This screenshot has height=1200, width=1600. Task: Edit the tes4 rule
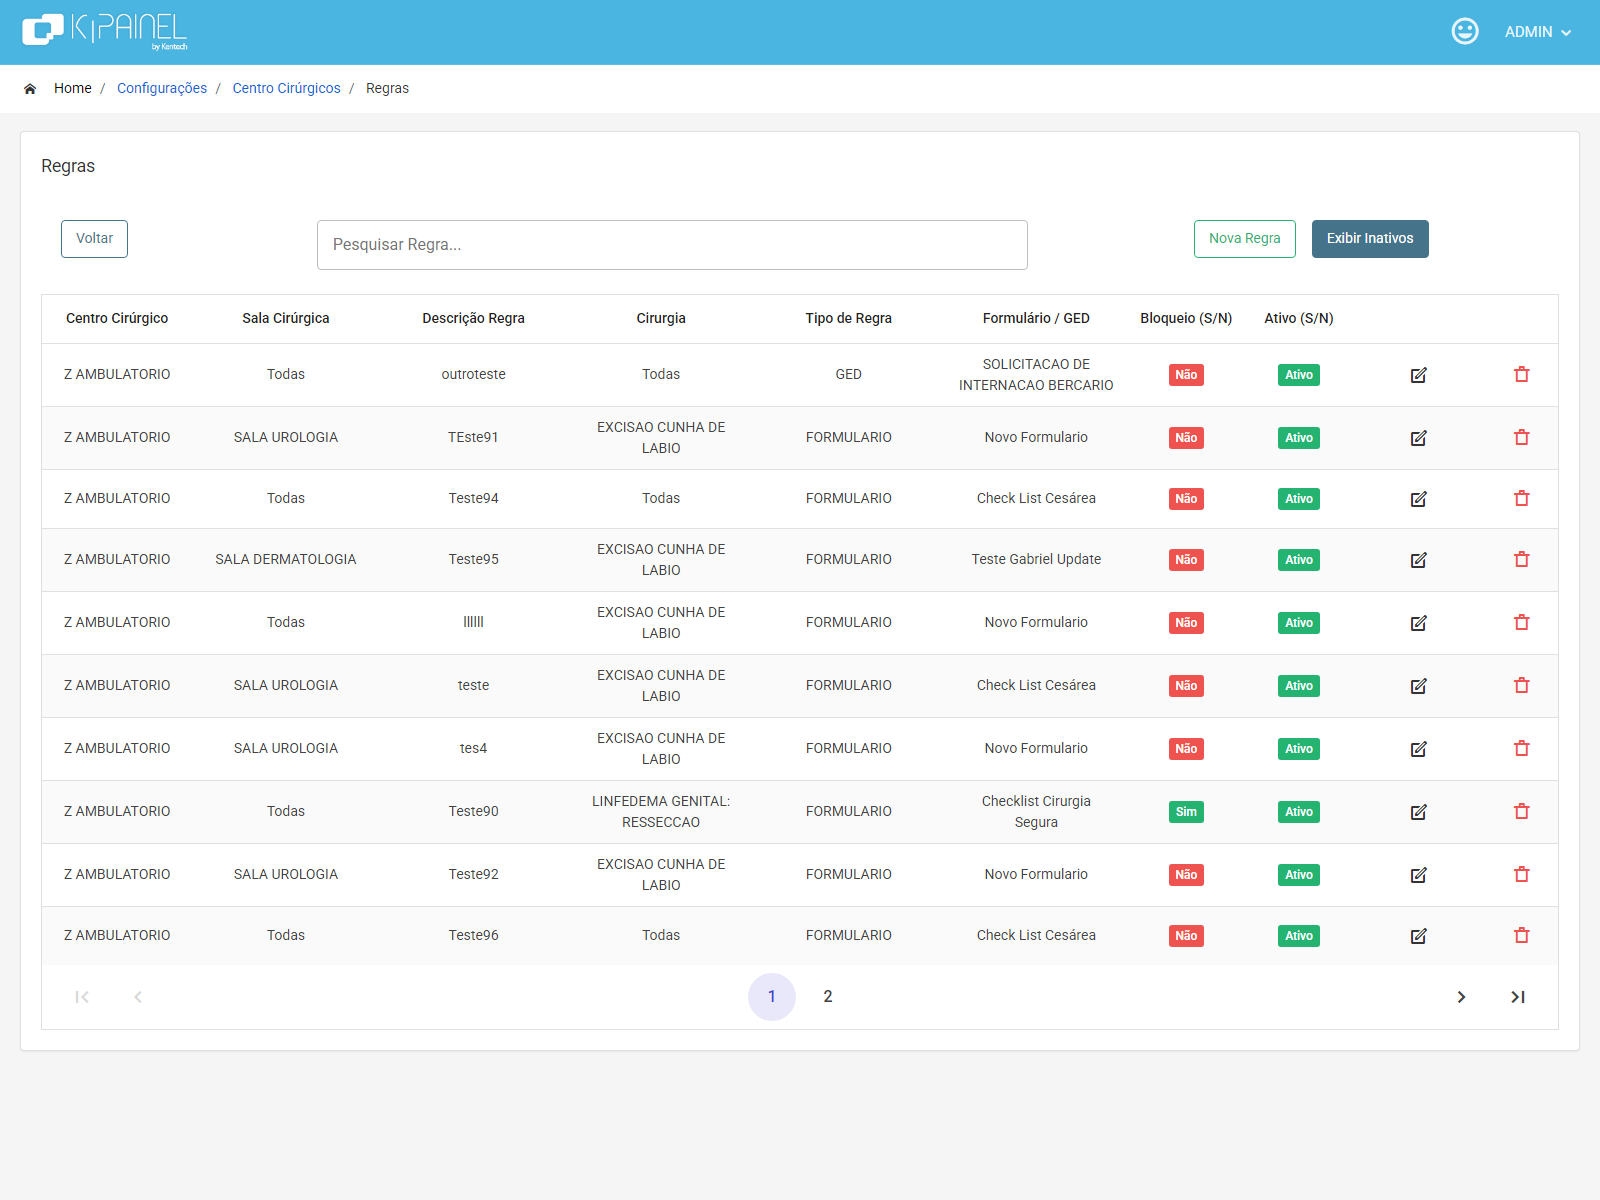1418,749
